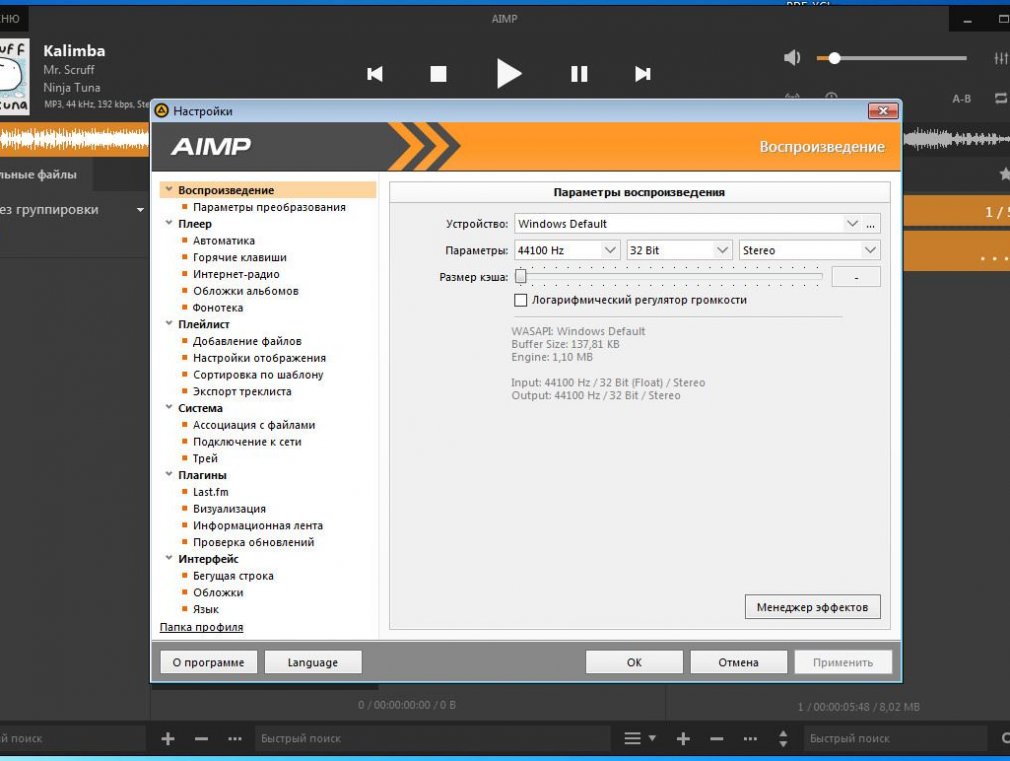Viewport: 1010px width, 761px height.
Task: Open Настройки отображения settings page
Action: tap(260, 358)
